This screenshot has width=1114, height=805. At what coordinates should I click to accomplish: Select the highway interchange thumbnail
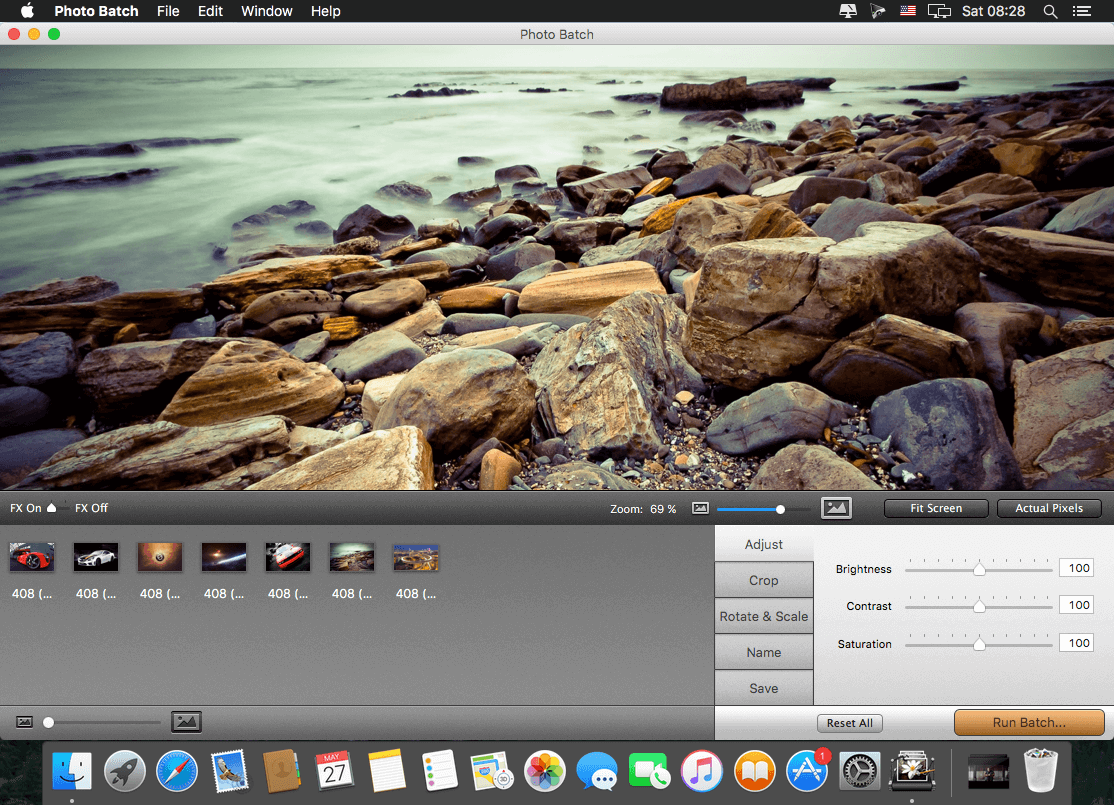[x=416, y=557]
